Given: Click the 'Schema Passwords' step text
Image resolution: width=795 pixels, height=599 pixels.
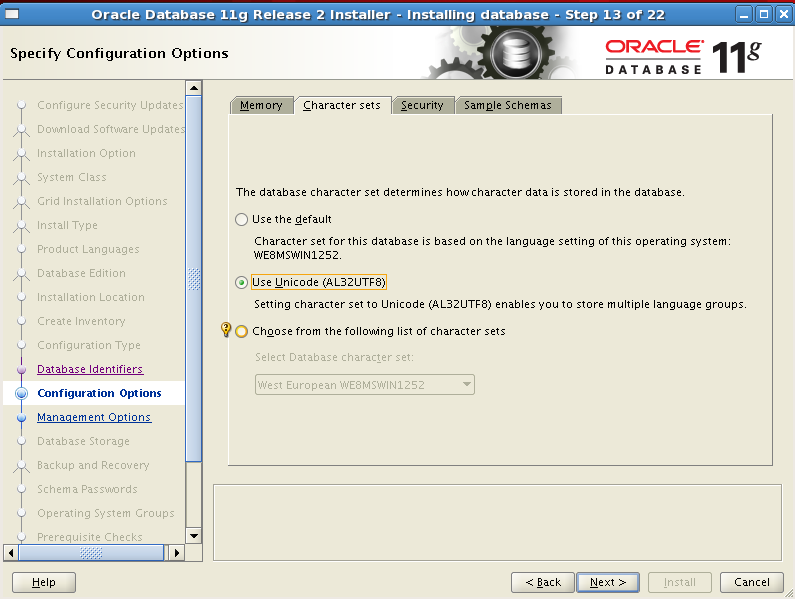Looking at the screenshot, I should tap(87, 489).
